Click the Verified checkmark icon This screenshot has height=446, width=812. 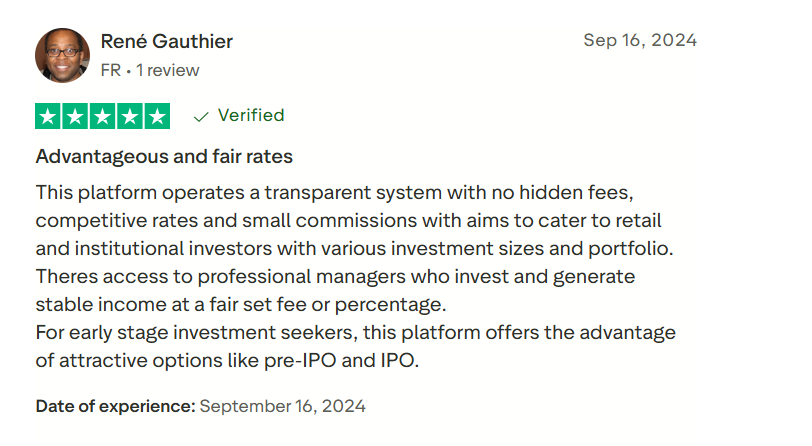[x=201, y=116]
